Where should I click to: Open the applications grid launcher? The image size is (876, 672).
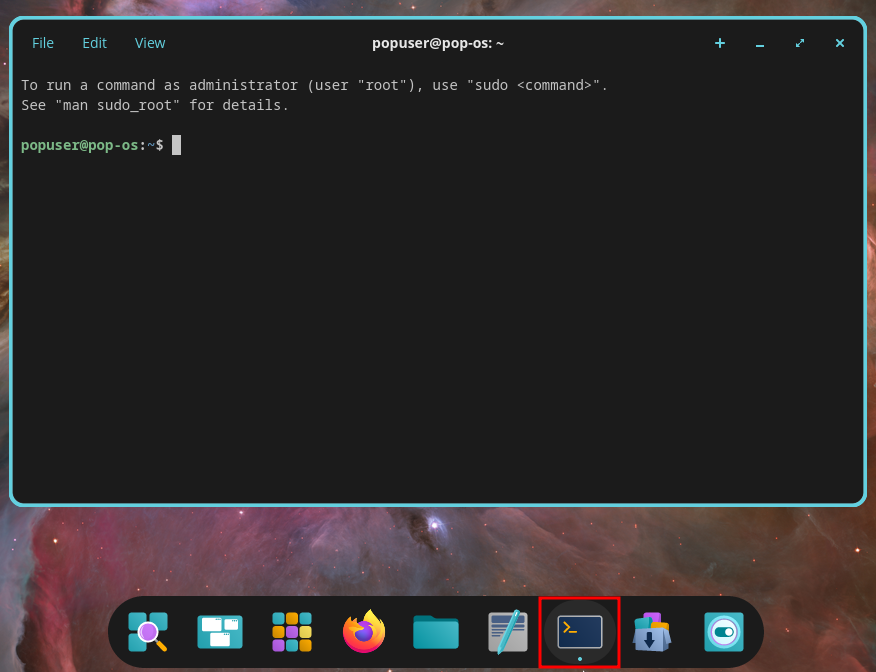(x=291, y=632)
